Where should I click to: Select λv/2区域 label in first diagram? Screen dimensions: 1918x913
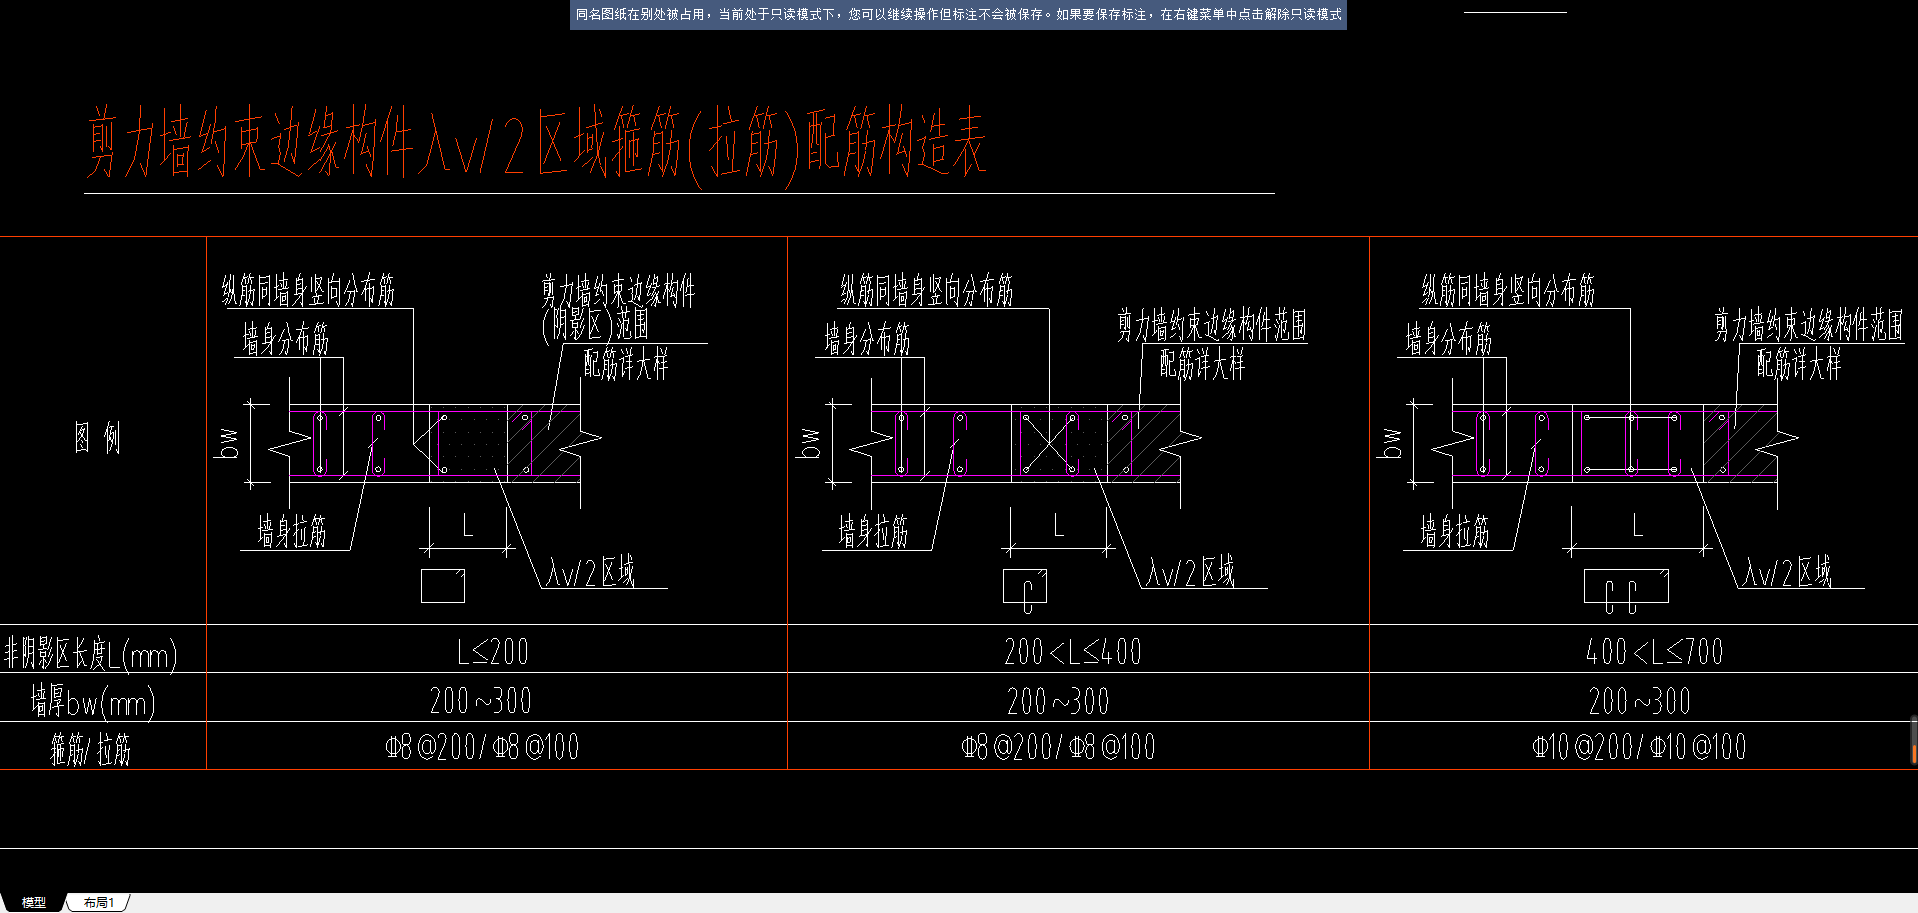tap(591, 571)
